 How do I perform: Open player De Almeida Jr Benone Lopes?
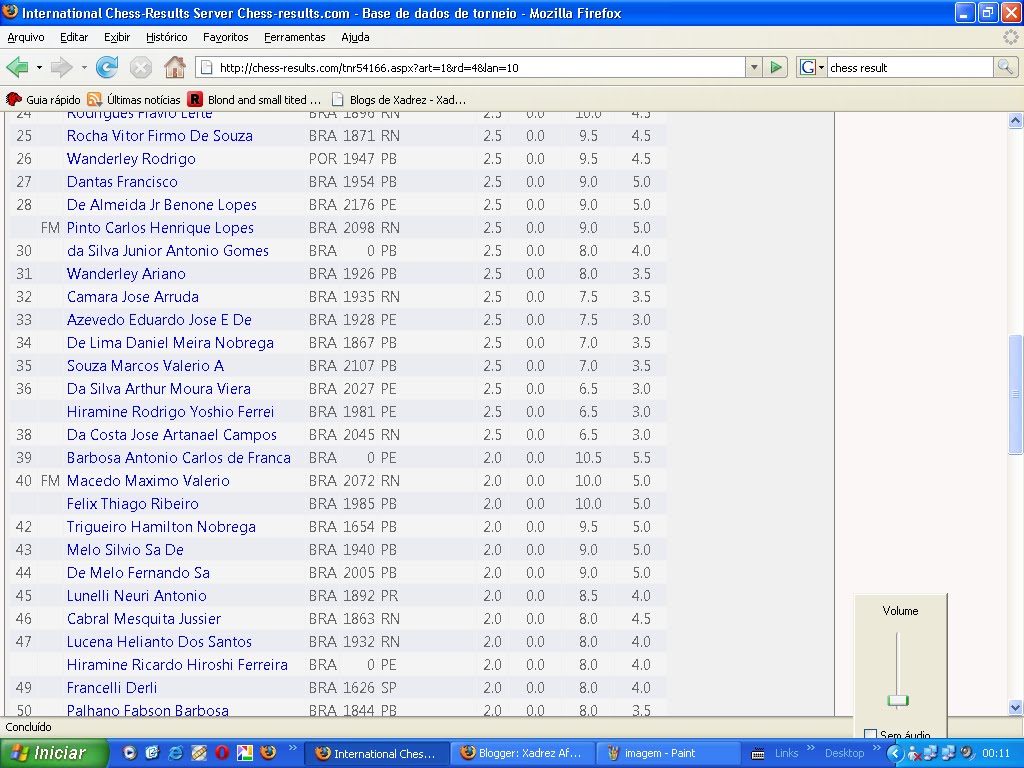point(161,204)
